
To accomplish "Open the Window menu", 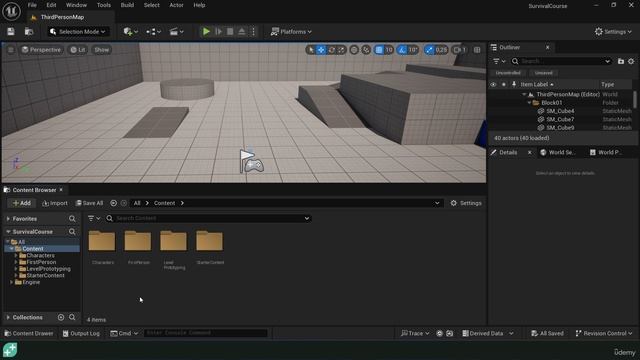I will (76, 5).
